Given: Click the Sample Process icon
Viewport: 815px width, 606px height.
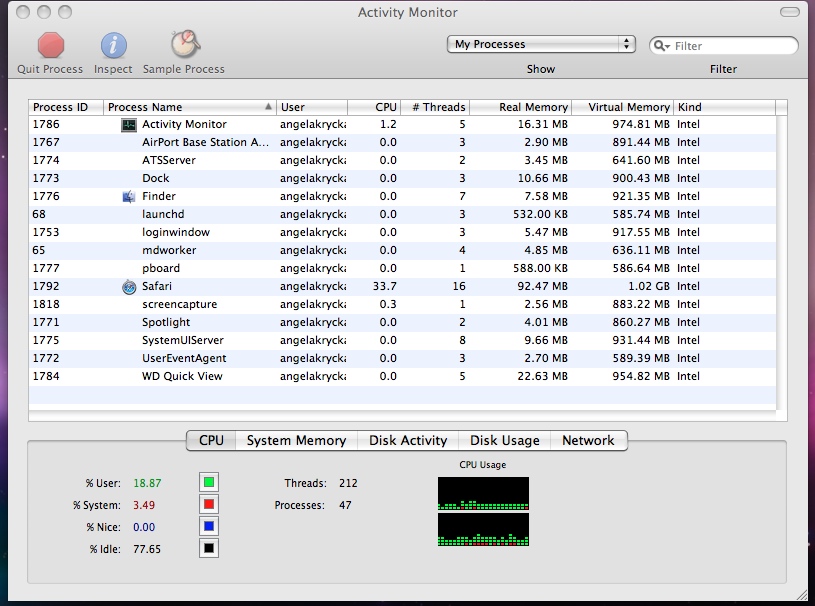Looking at the screenshot, I should pos(185,44).
